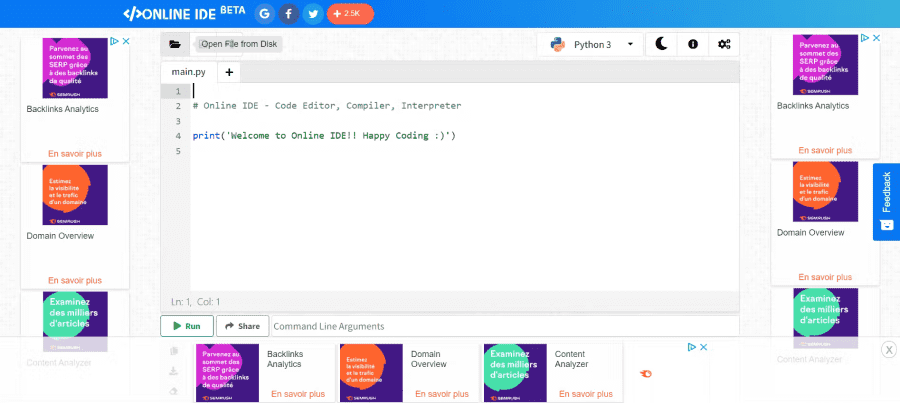Open the left Examinez des milliers d'articles ad thumbnail
900x403 pixels.
click(x=75, y=321)
